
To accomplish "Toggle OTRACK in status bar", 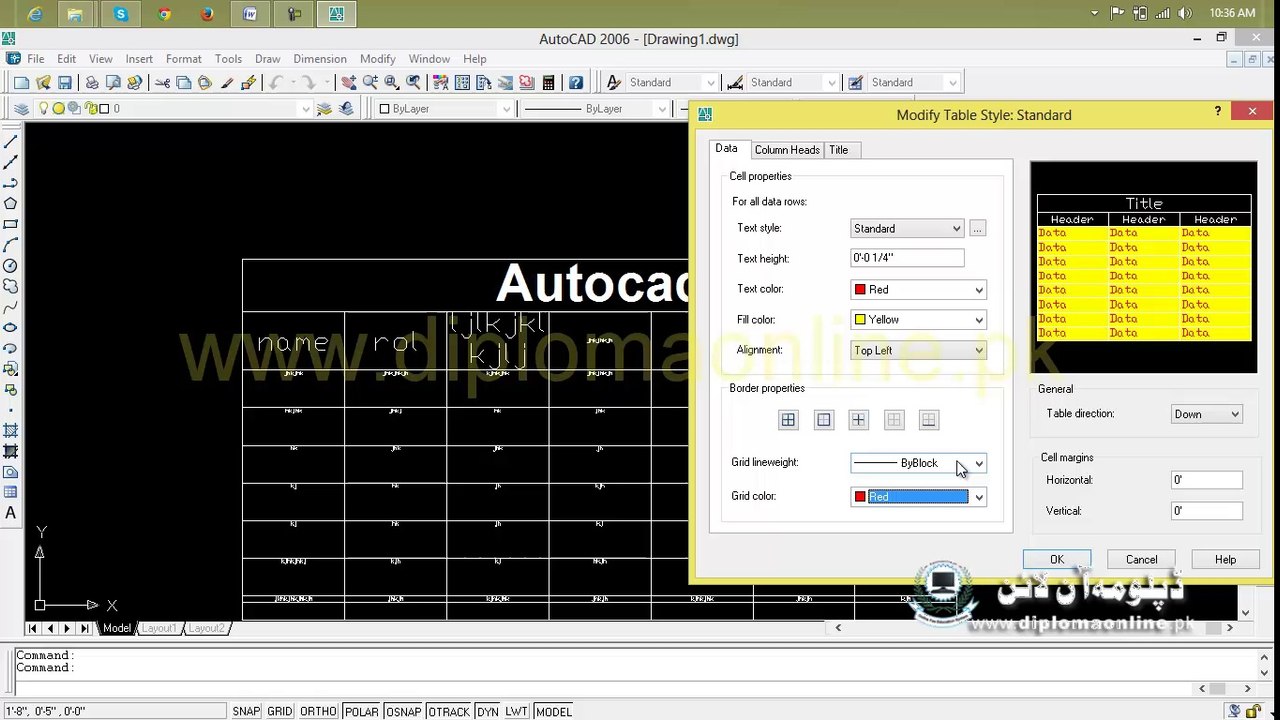I will click(x=449, y=712).
